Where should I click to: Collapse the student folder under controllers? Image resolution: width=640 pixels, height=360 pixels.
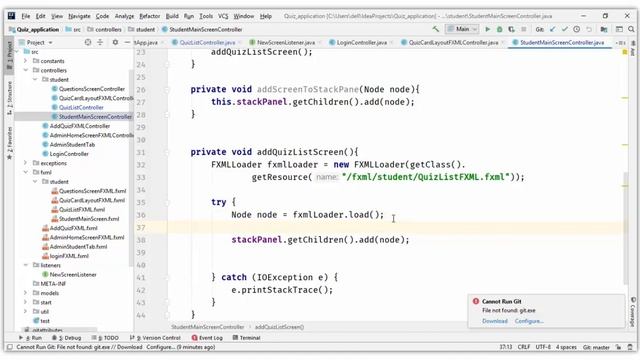[x=35, y=80]
